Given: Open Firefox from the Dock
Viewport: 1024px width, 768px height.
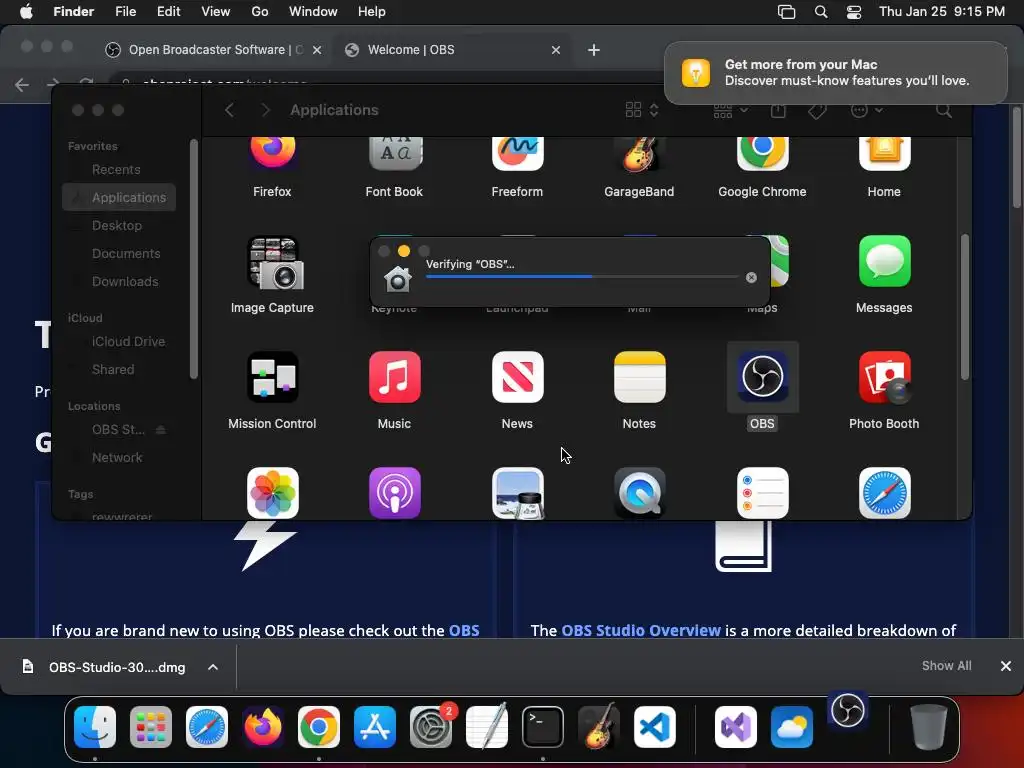Looking at the screenshot, I should pyautogui.click(x=263, y=727).
